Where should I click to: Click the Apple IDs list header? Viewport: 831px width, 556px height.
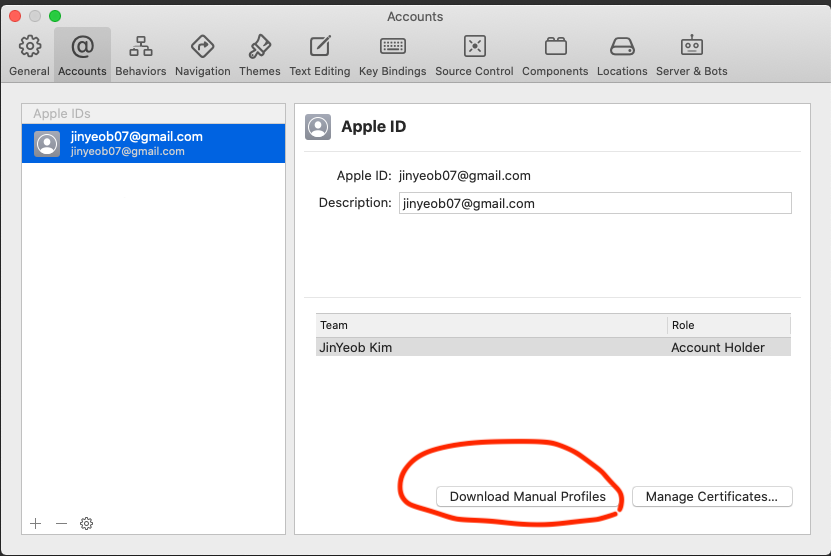[154, 113]
